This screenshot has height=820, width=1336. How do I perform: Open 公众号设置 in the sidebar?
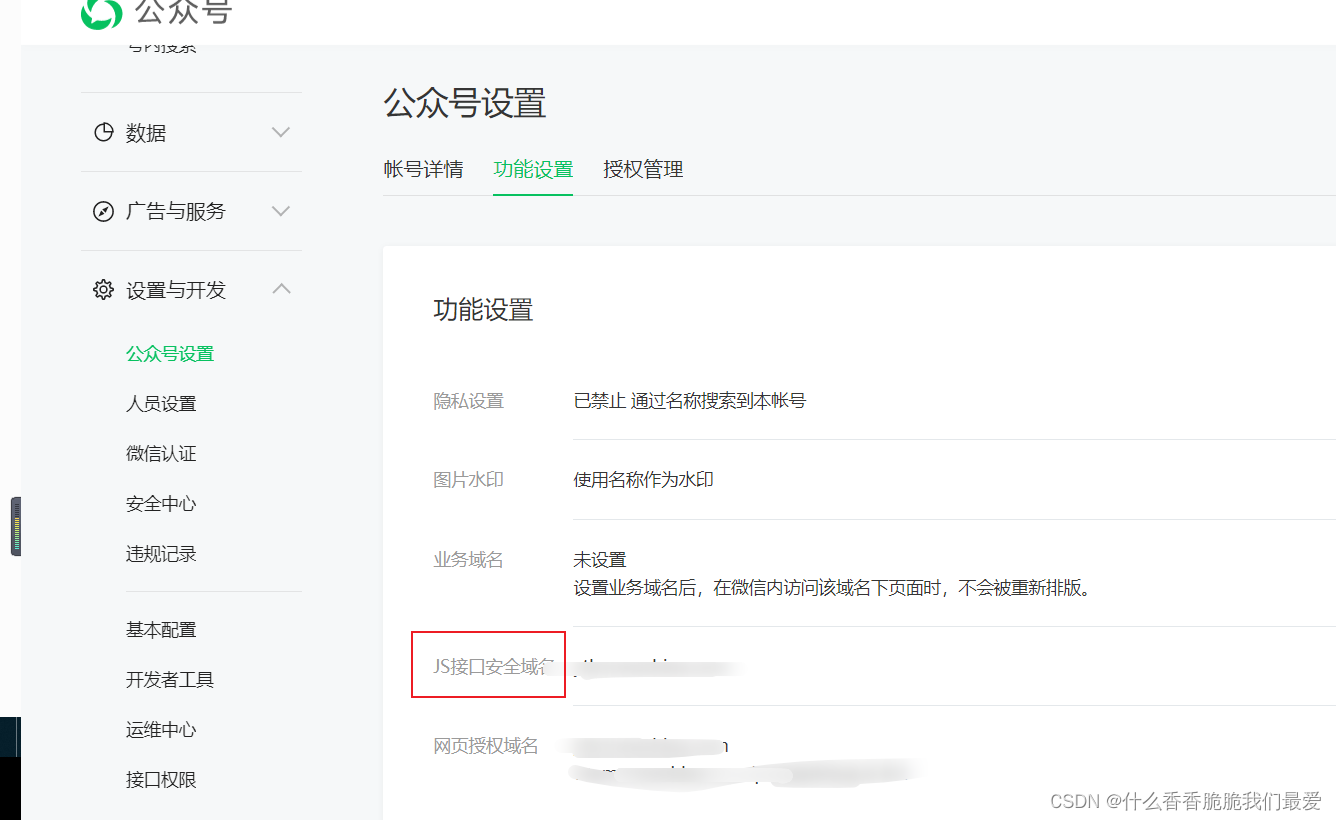click(170, 354)
